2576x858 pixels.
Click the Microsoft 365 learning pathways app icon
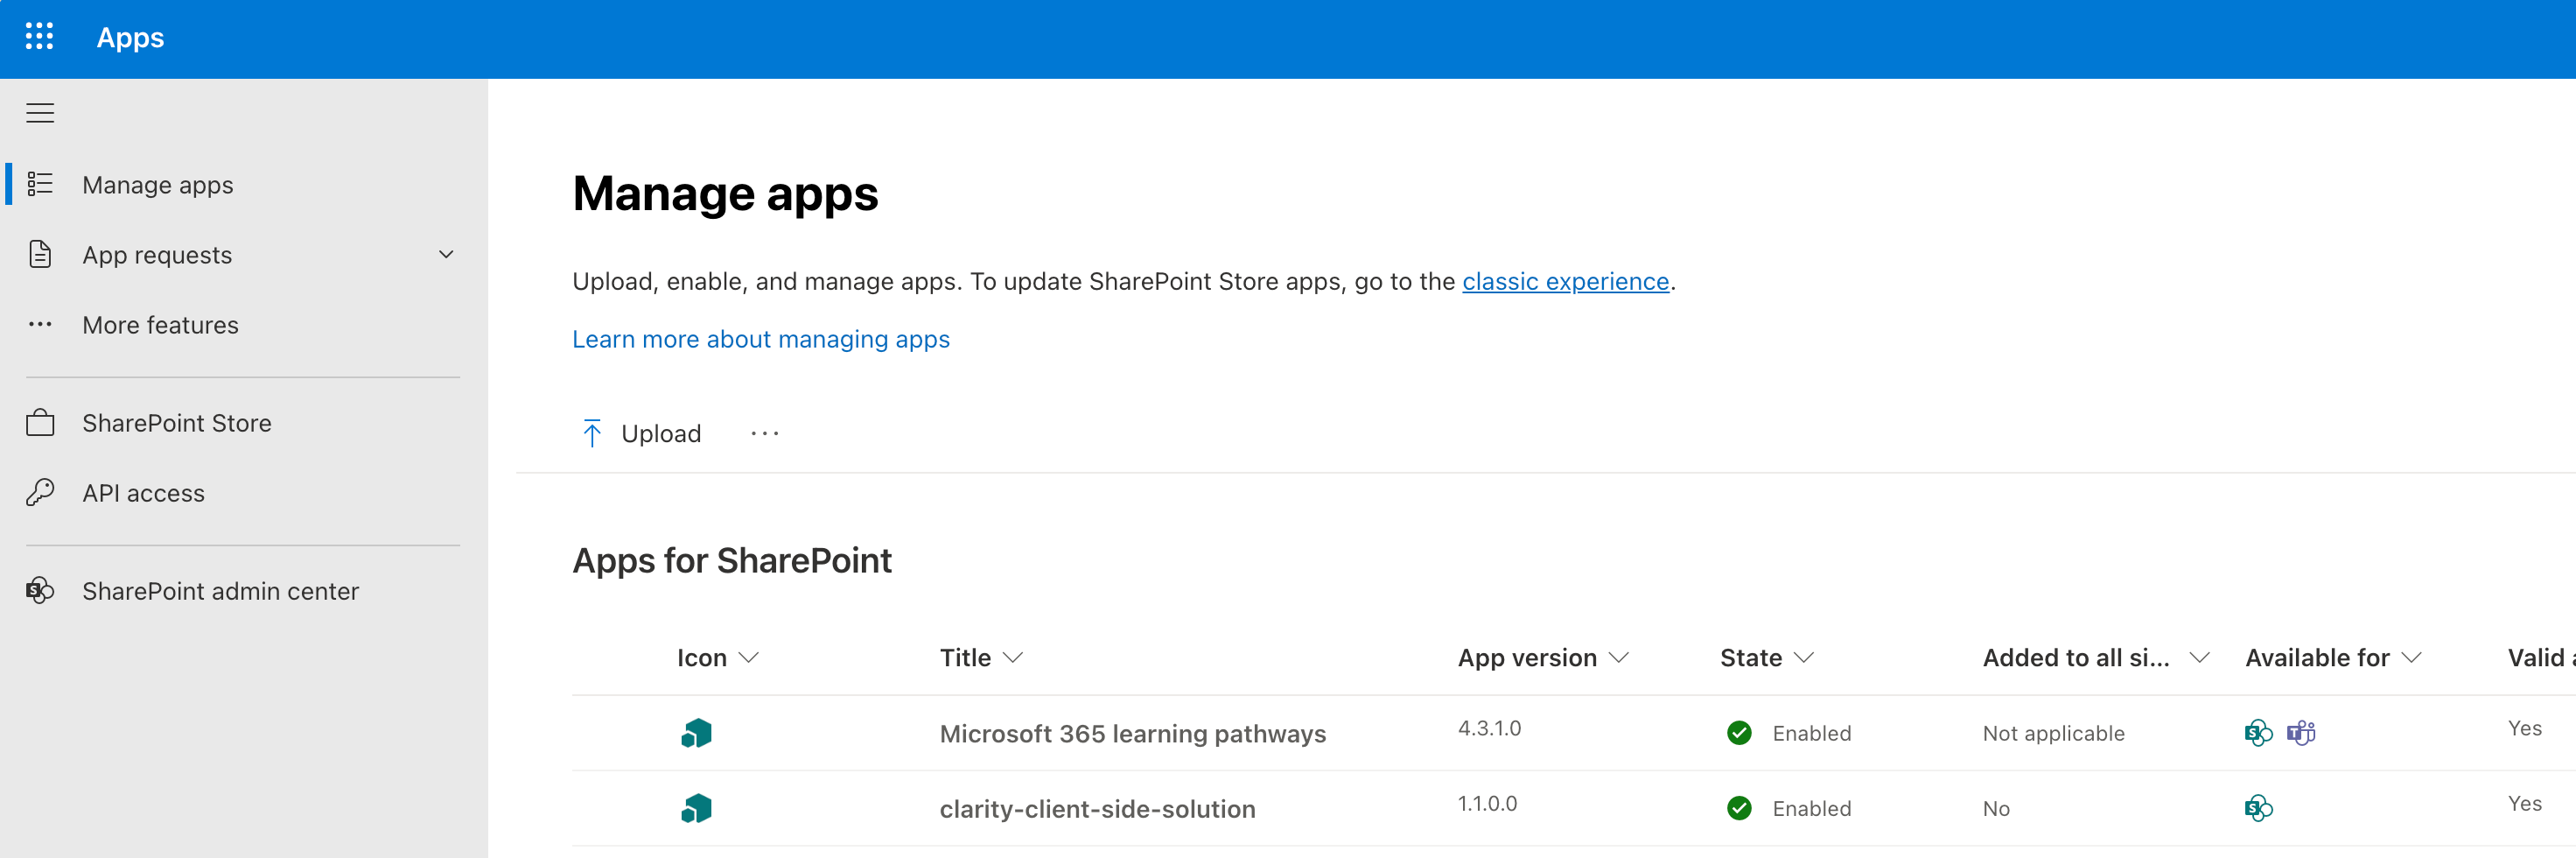pyautogui.click(x=696, y=733)
